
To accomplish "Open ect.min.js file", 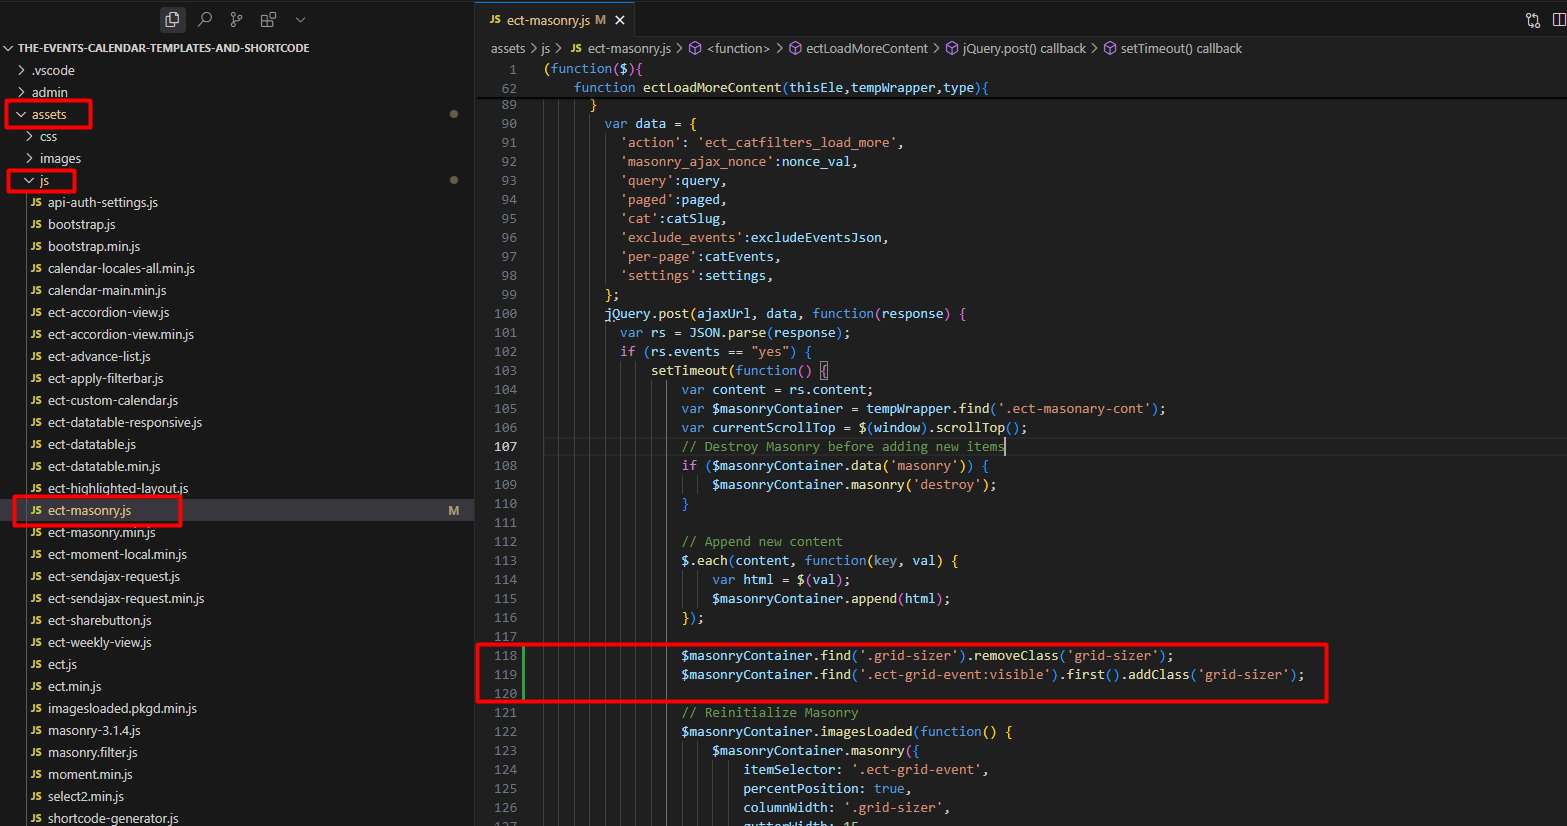I will (x=74, y=686).
